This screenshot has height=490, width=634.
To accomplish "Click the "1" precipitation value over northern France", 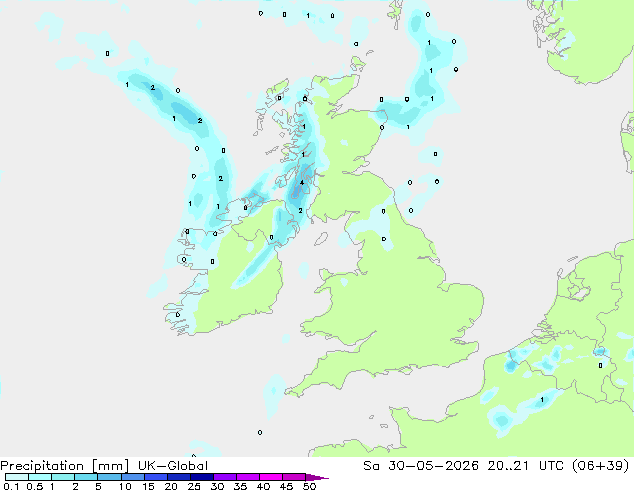I will (542, 400).
